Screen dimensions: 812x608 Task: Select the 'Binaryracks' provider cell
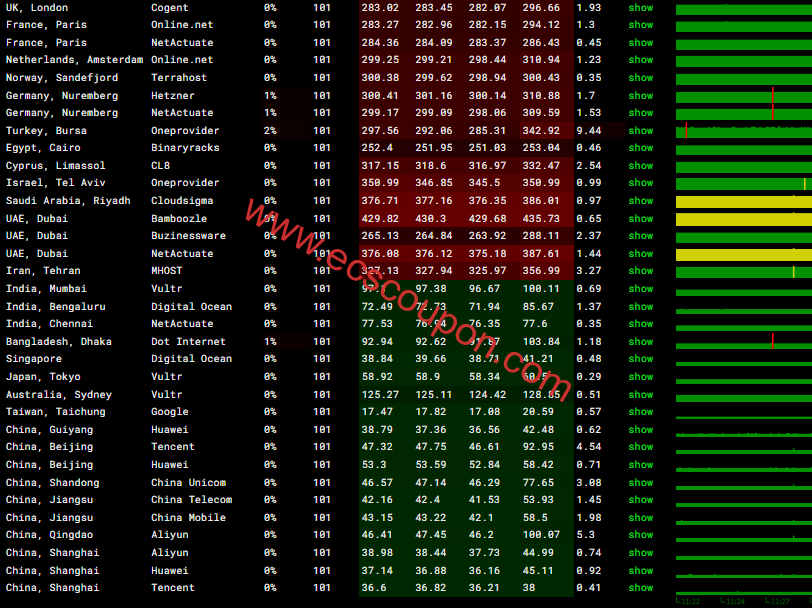tap(185, 148)
